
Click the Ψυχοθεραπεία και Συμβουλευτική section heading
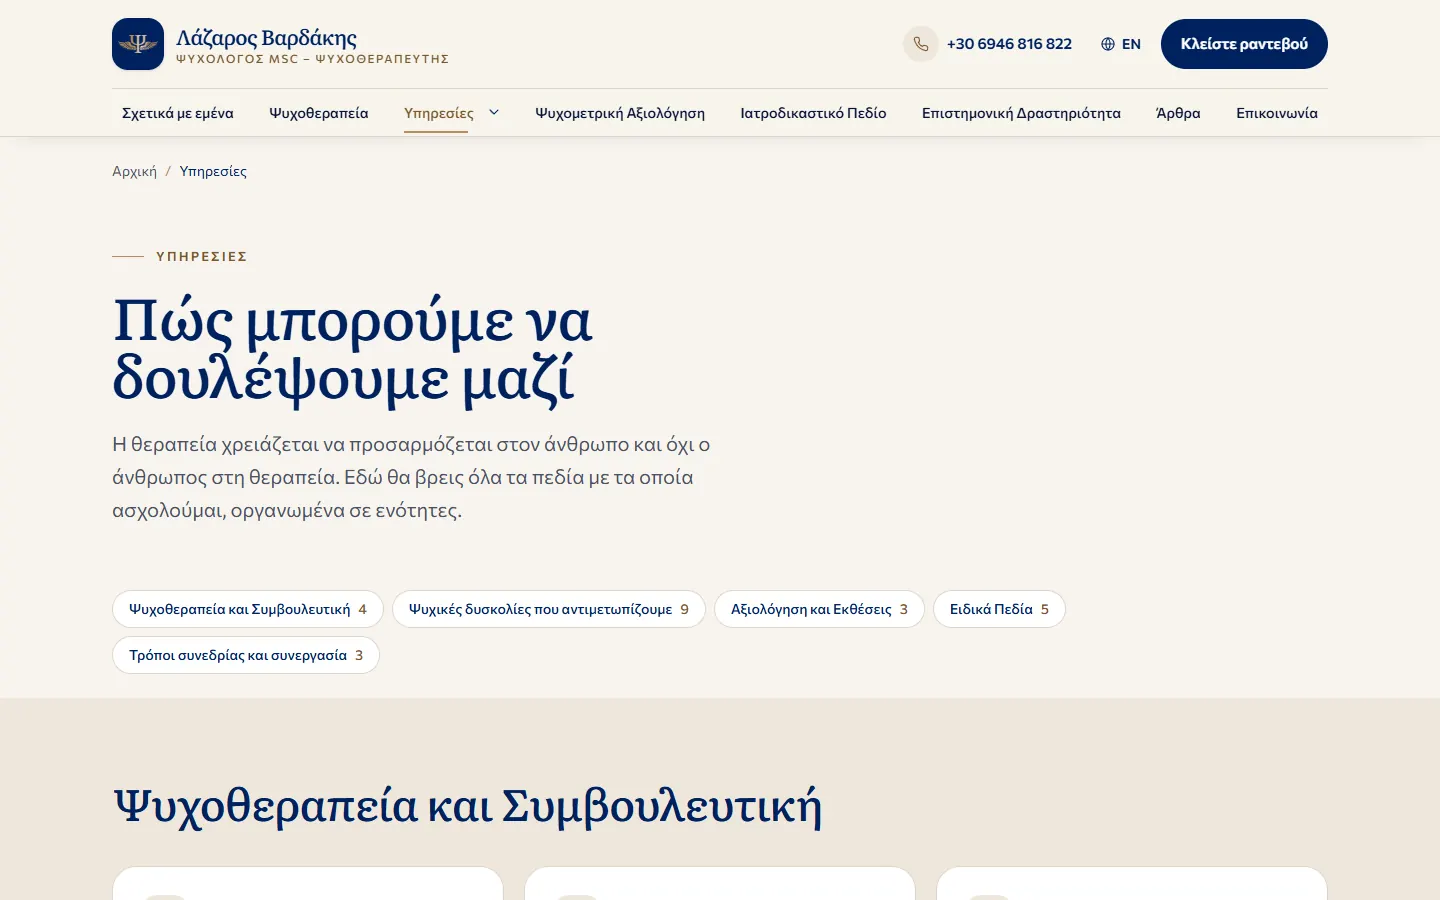coord(467,807)
